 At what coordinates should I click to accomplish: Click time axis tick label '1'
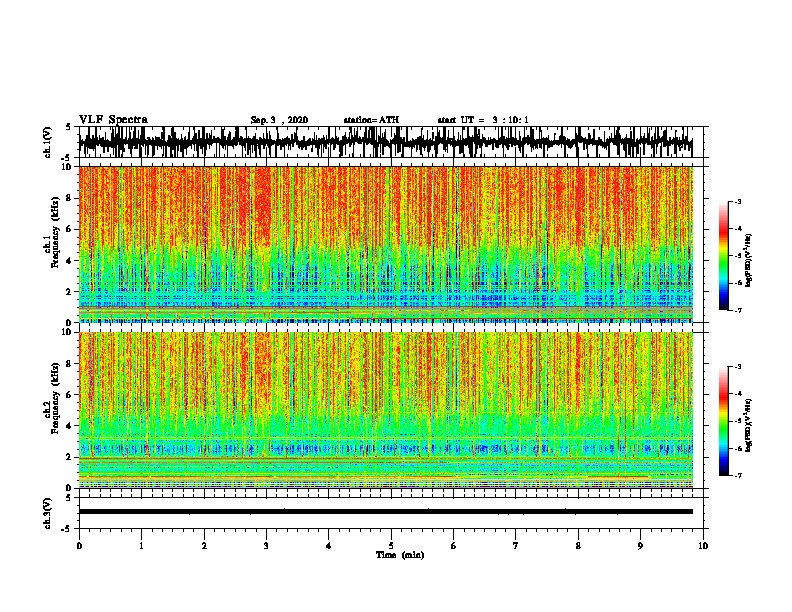[141, 546]
